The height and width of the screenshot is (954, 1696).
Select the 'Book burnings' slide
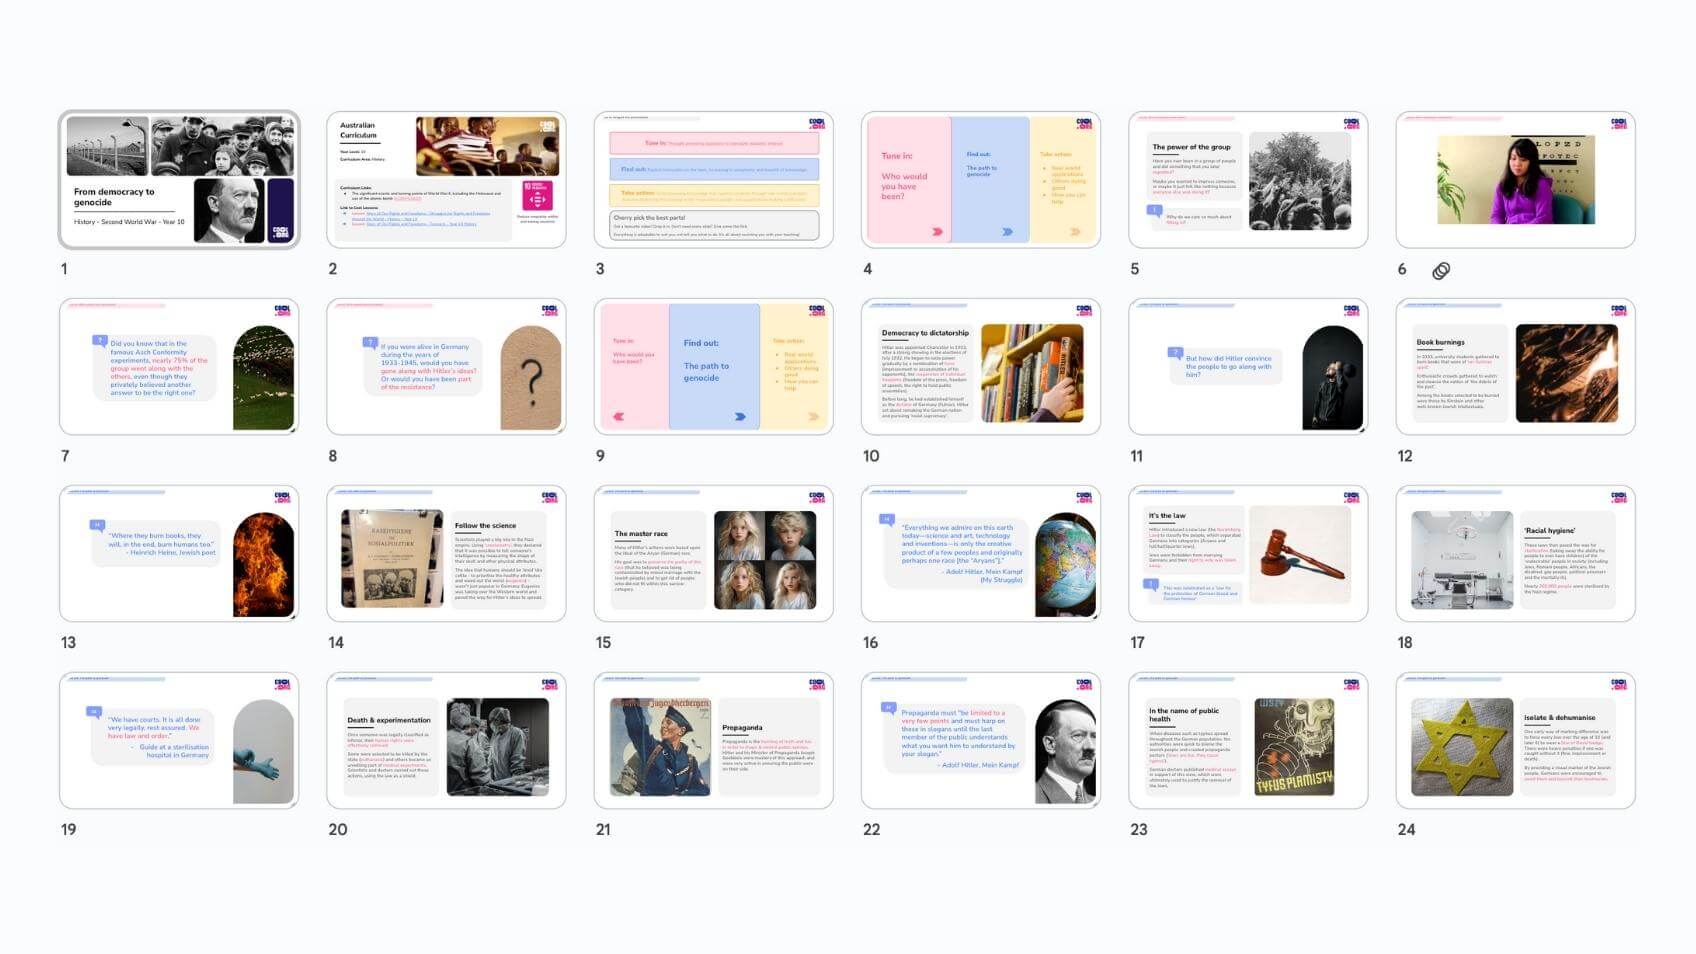[x=1515, y=367]
